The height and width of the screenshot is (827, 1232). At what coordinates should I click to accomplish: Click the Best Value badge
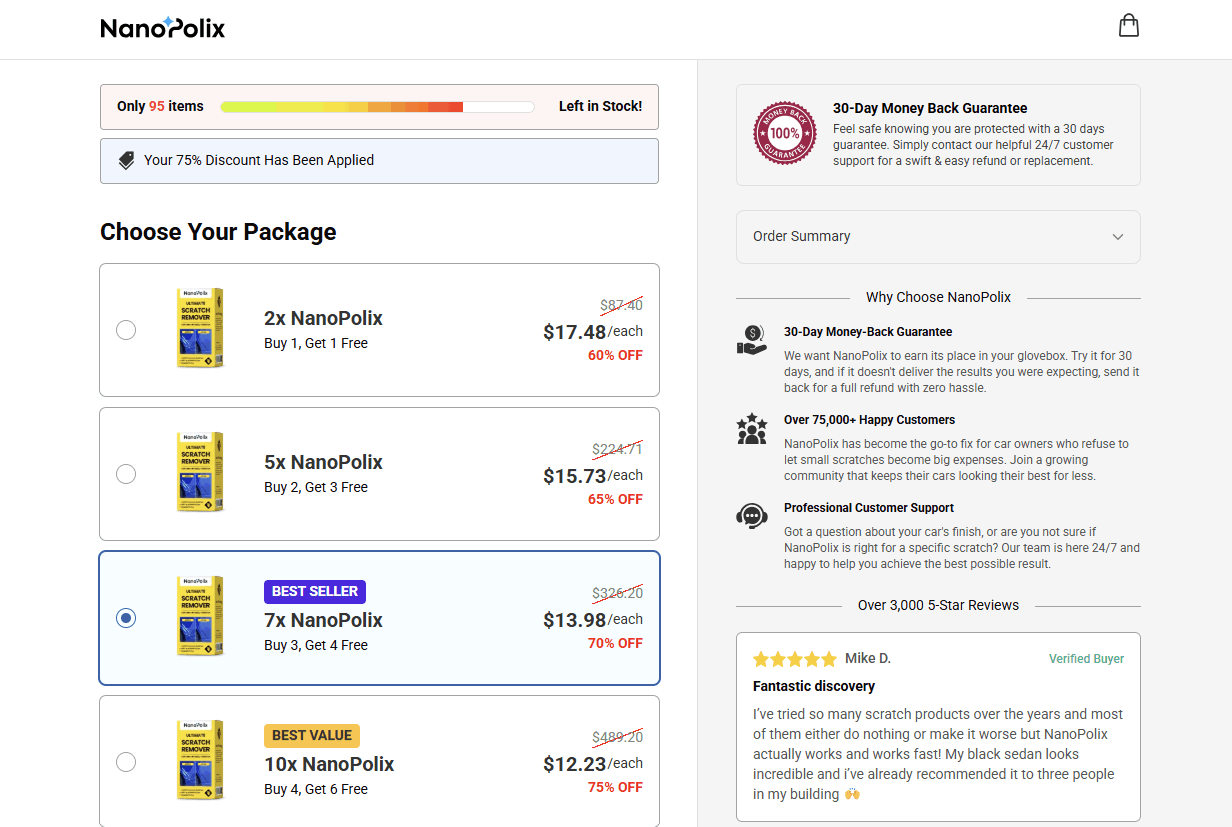click(x=312, y=735)
